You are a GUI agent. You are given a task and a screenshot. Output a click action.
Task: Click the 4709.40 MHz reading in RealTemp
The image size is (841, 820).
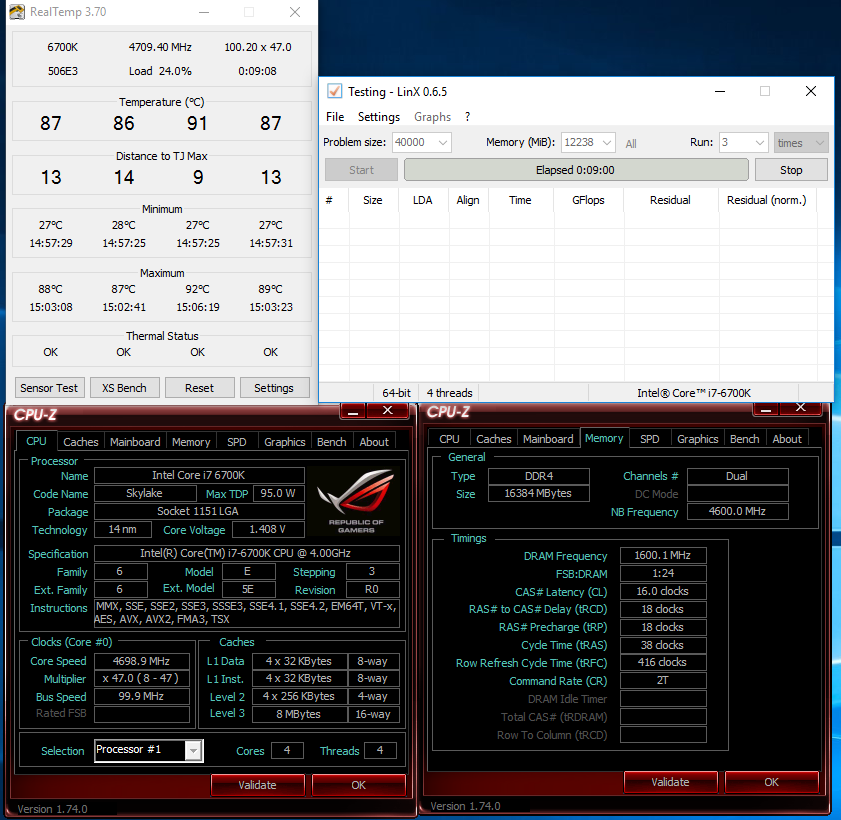pos(160,47)
